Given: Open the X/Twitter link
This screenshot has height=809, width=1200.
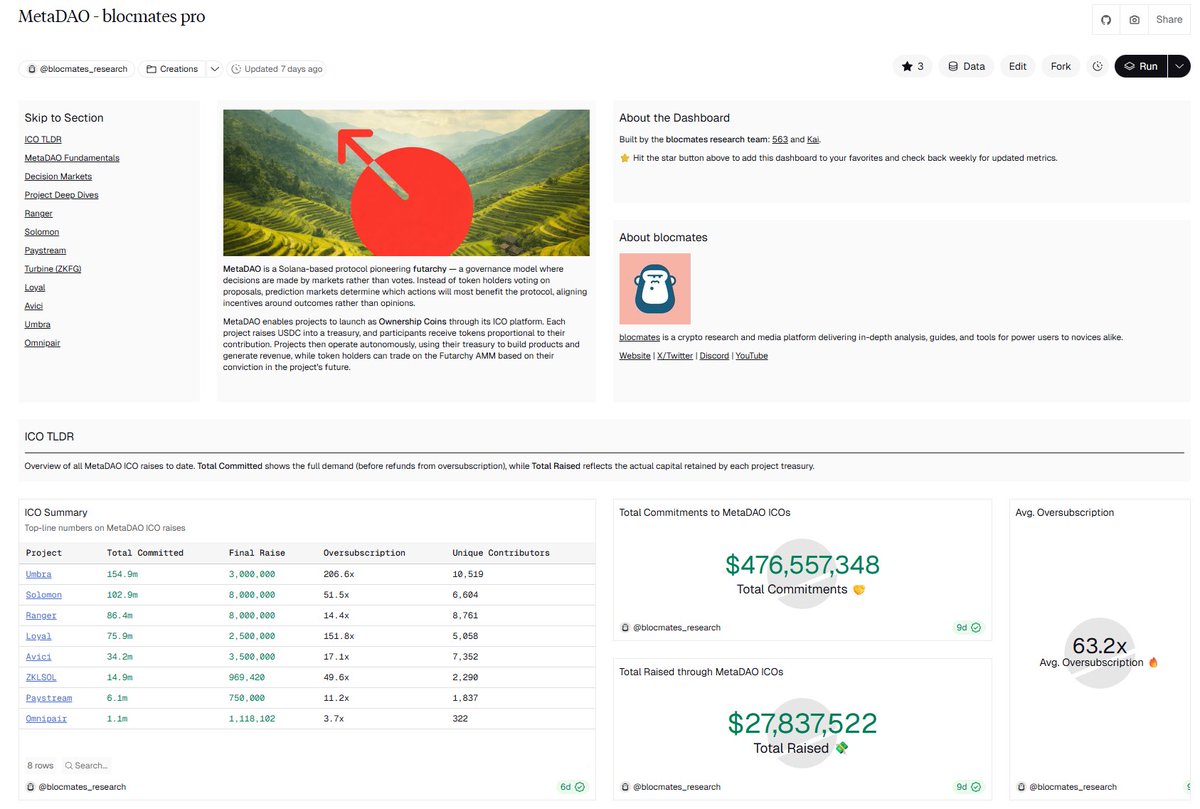Looking at the screenshot, I should [675, 356].
